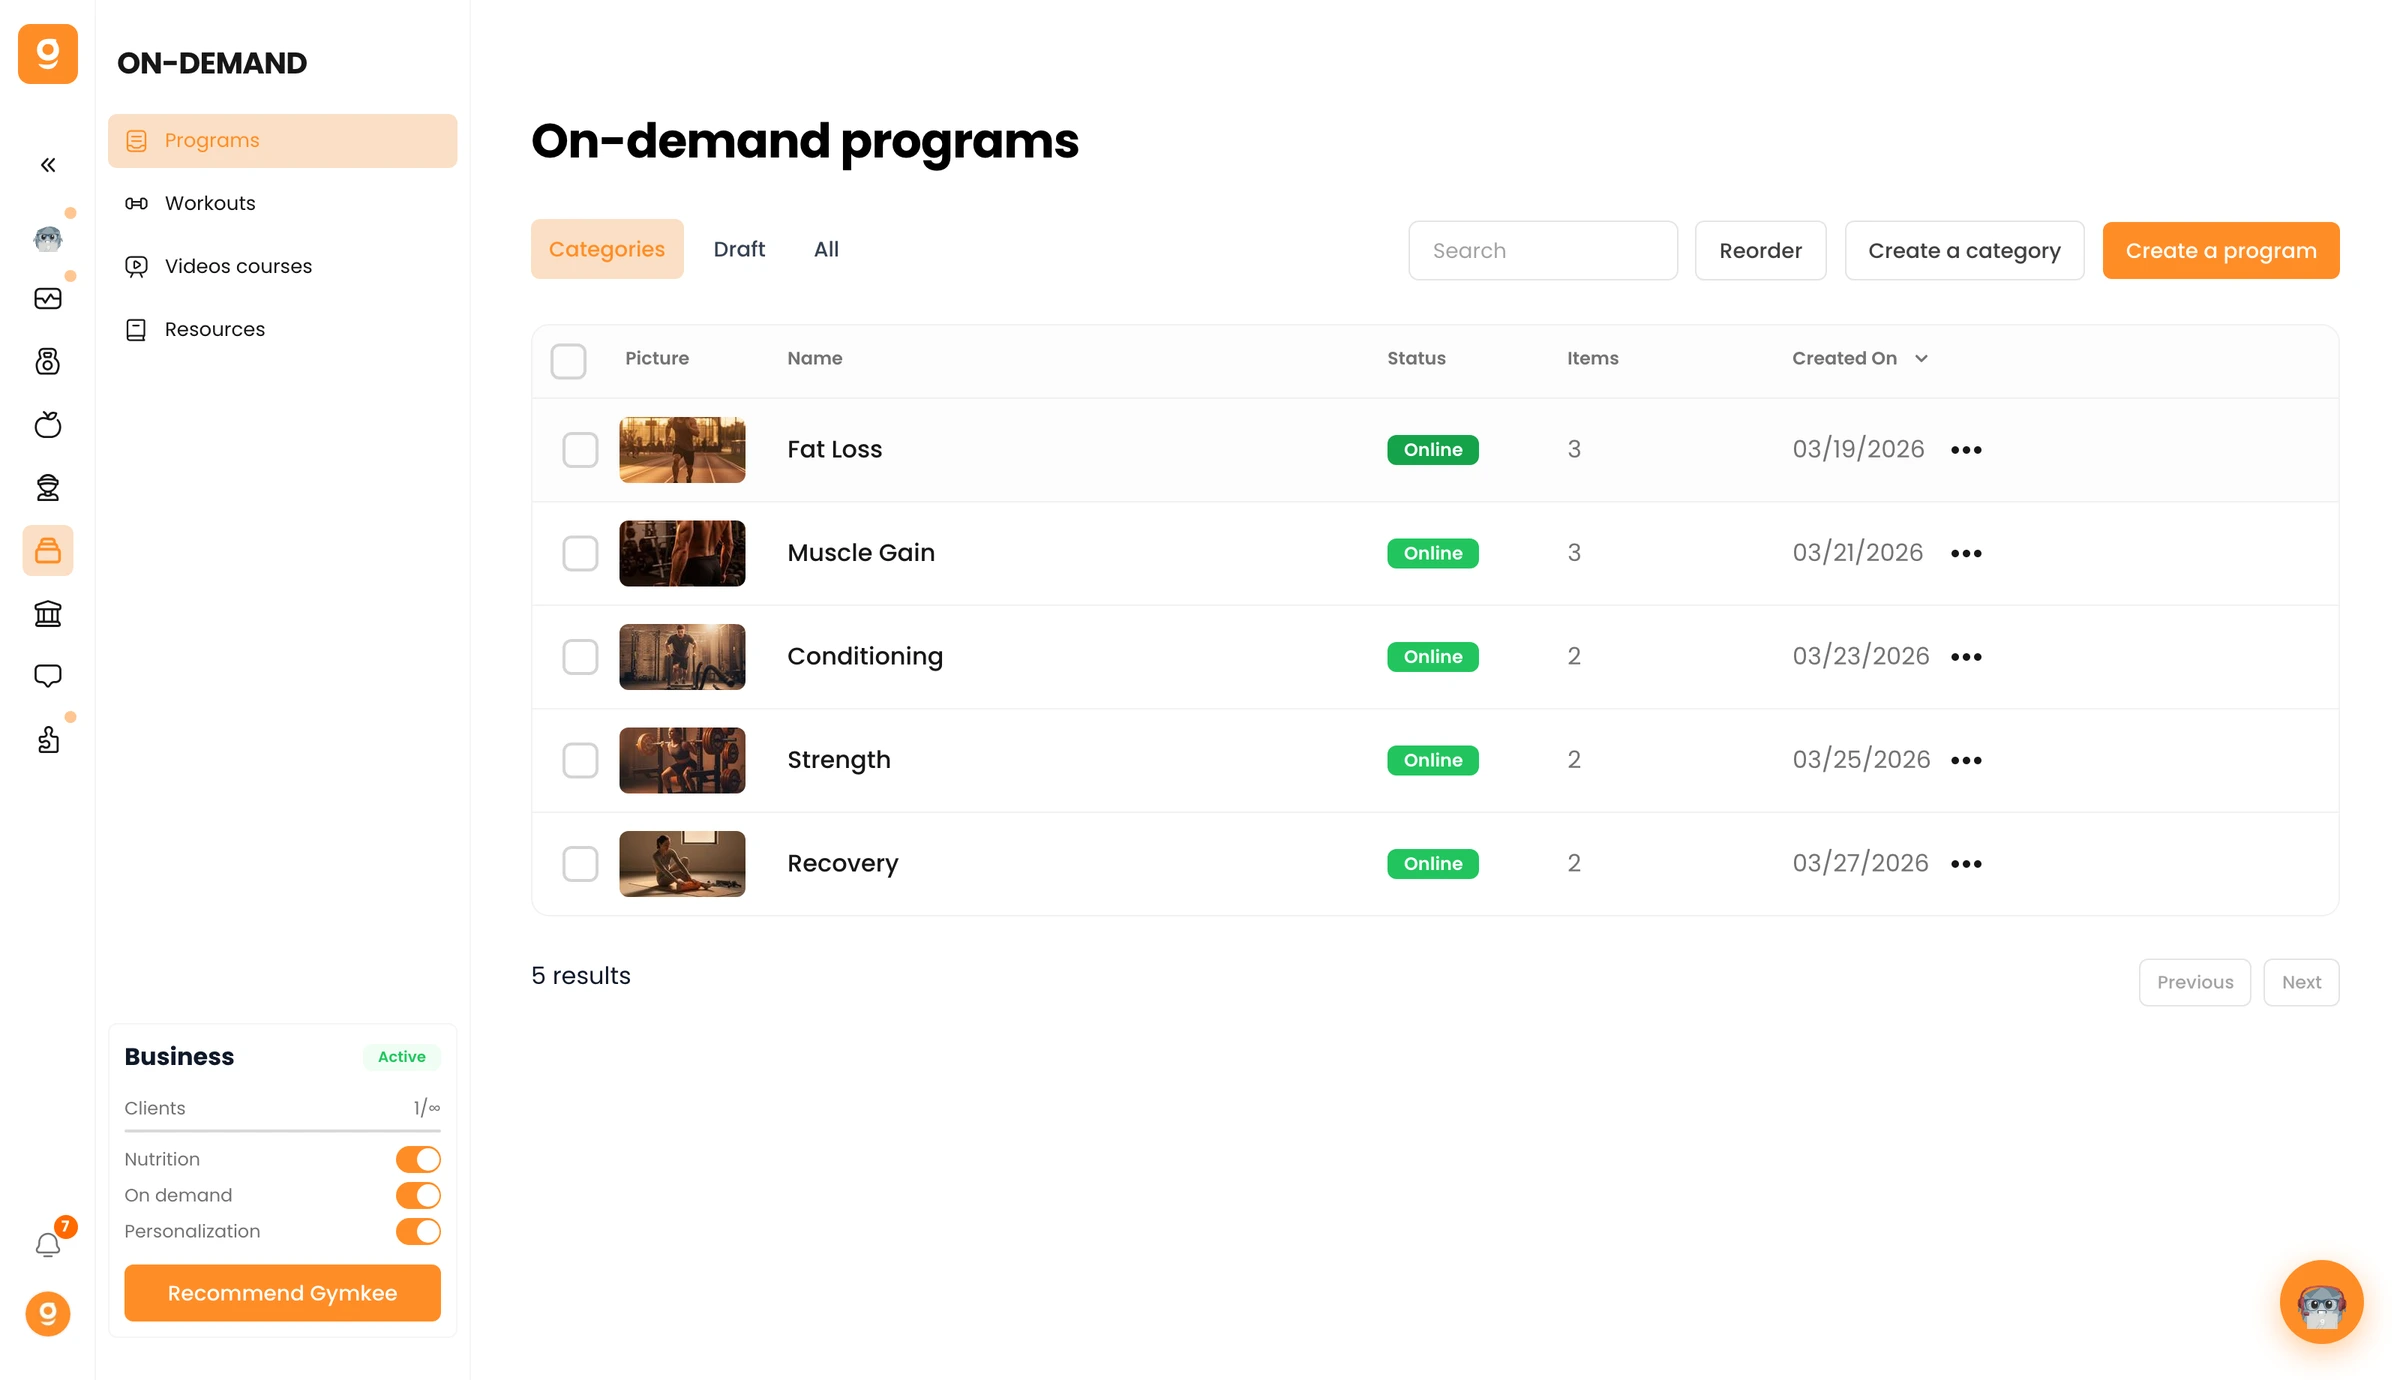Switch to the Draft tab
2400x1380 pixels.
739,249
